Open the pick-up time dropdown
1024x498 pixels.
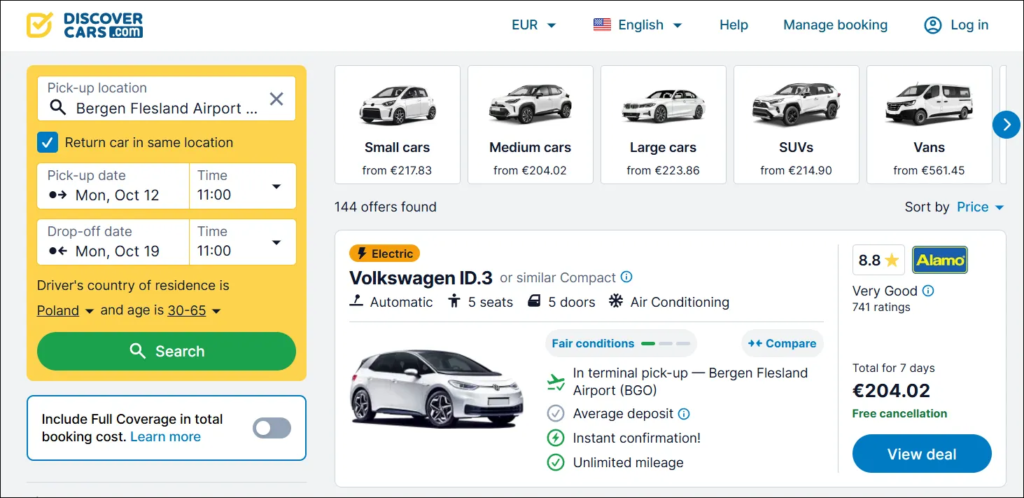coord(243,185)
